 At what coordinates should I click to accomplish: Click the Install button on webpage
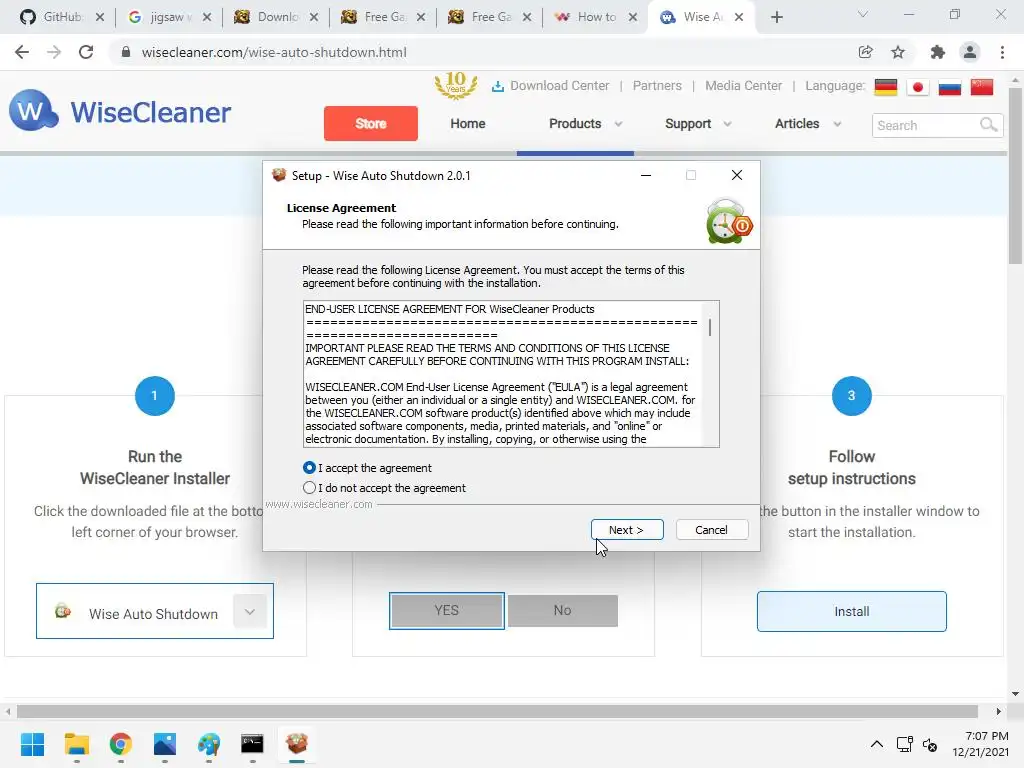(x=852, y=611)
